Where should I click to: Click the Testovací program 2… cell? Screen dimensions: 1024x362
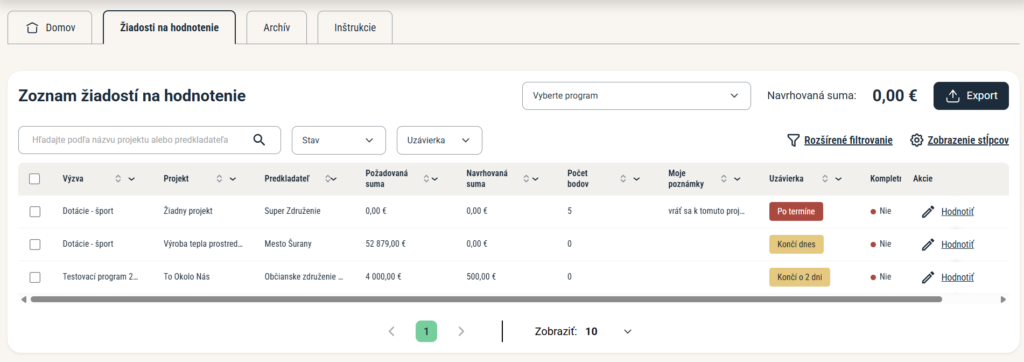[101, 277]
